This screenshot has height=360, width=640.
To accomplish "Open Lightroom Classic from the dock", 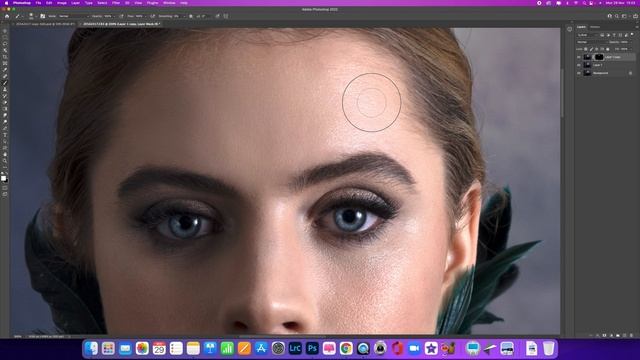I will click(x=295, y=348).
